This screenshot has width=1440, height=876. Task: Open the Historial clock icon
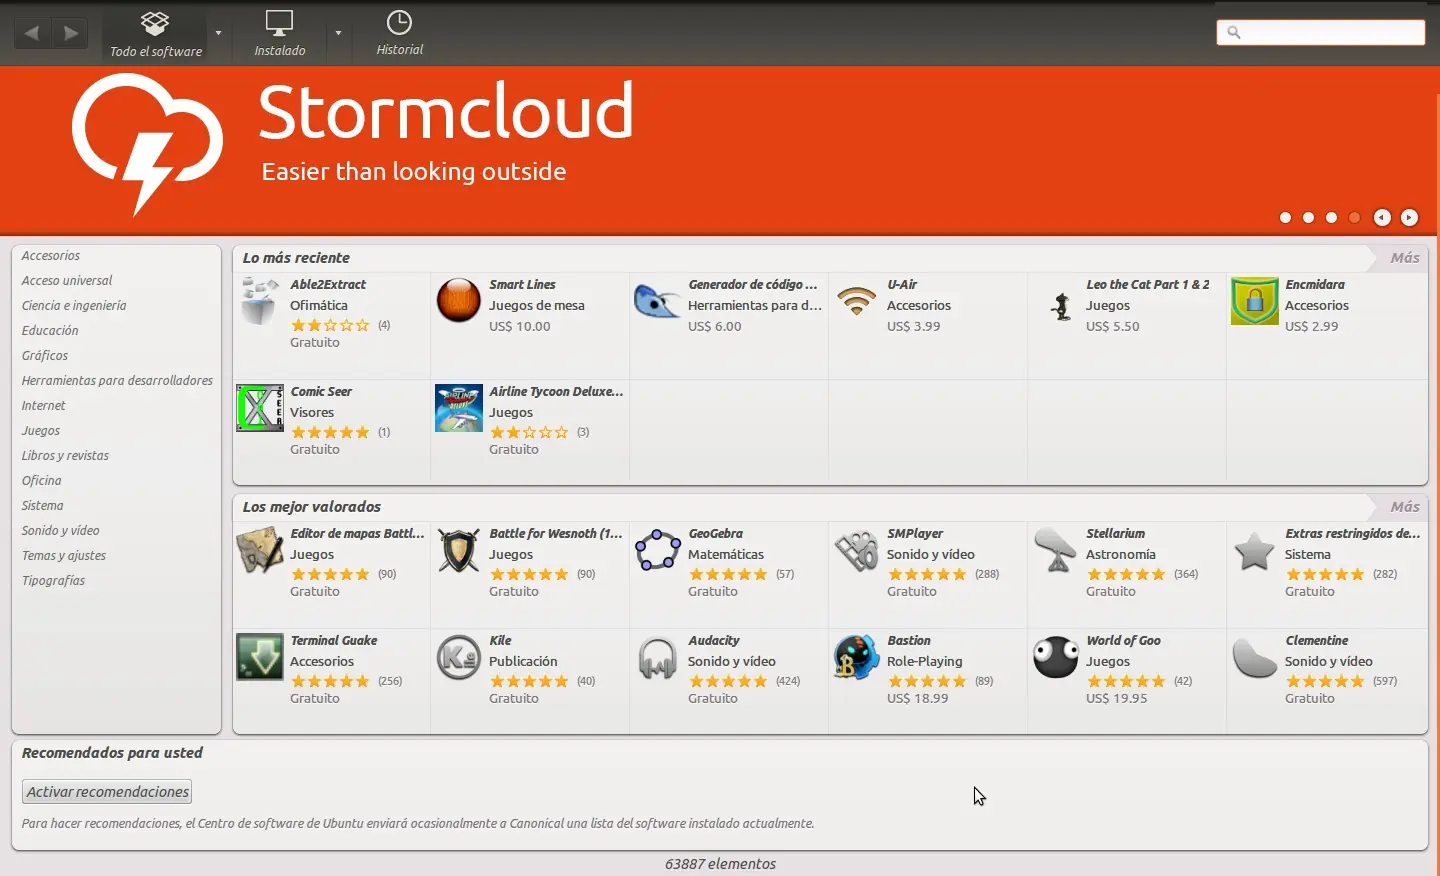point(400,22)
